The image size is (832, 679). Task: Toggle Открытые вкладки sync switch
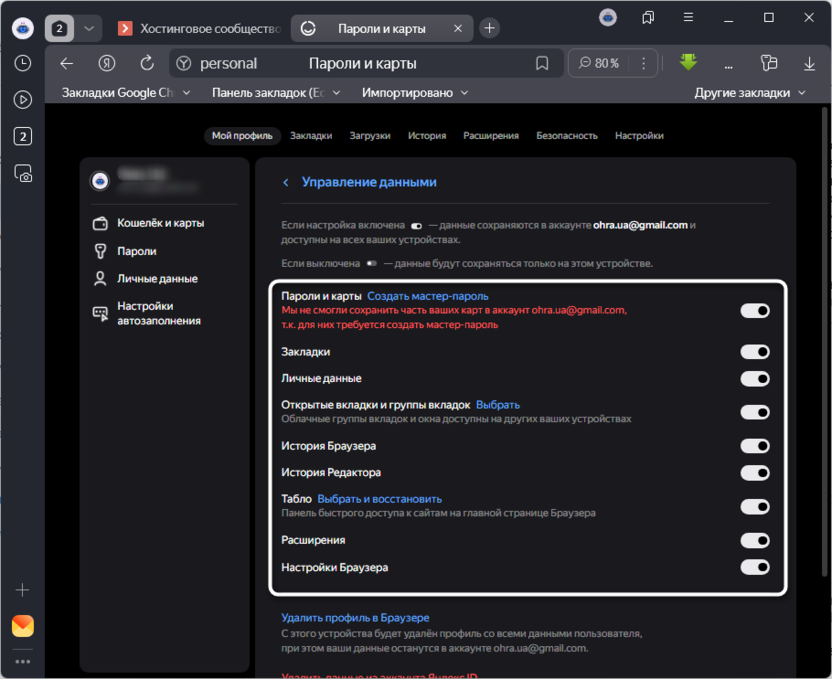(x=755, y=412)
